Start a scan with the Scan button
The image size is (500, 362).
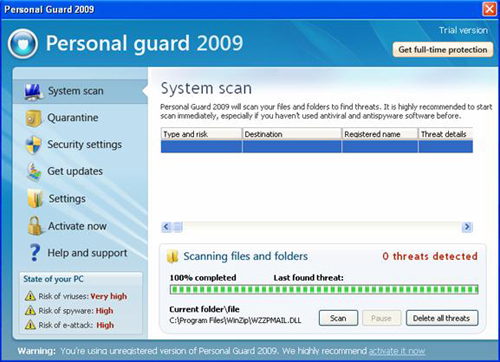click(338, 318)
